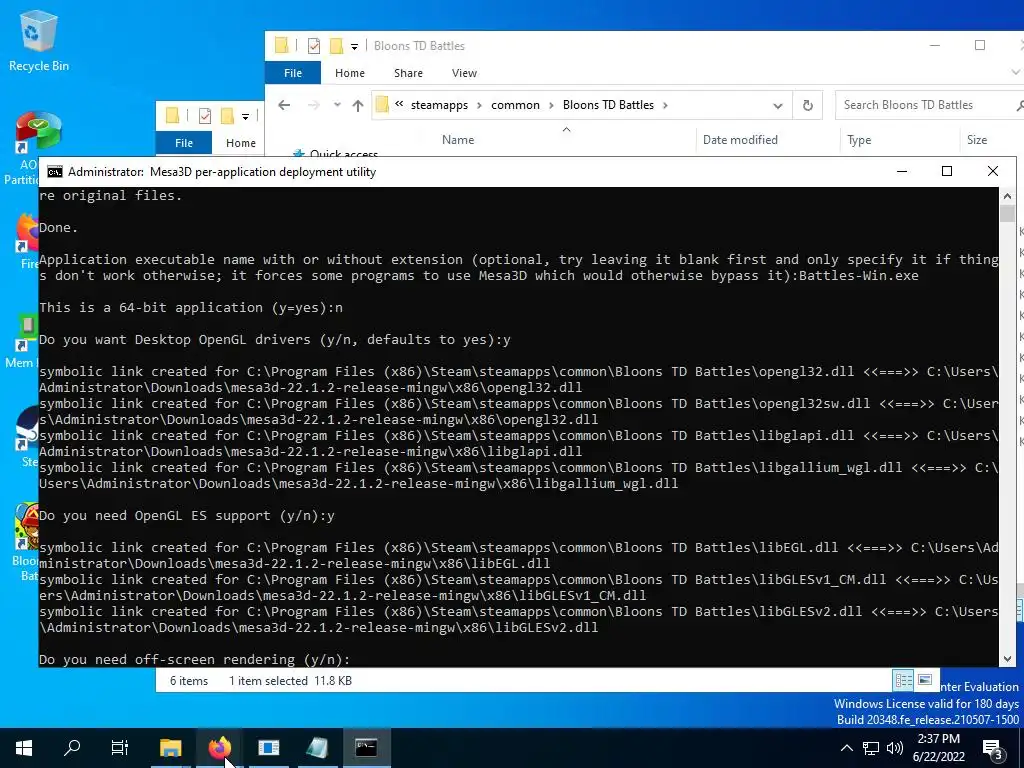Click Properties icon in rear explorer toolbar
1024x768 pixels.
click(204, 116)
